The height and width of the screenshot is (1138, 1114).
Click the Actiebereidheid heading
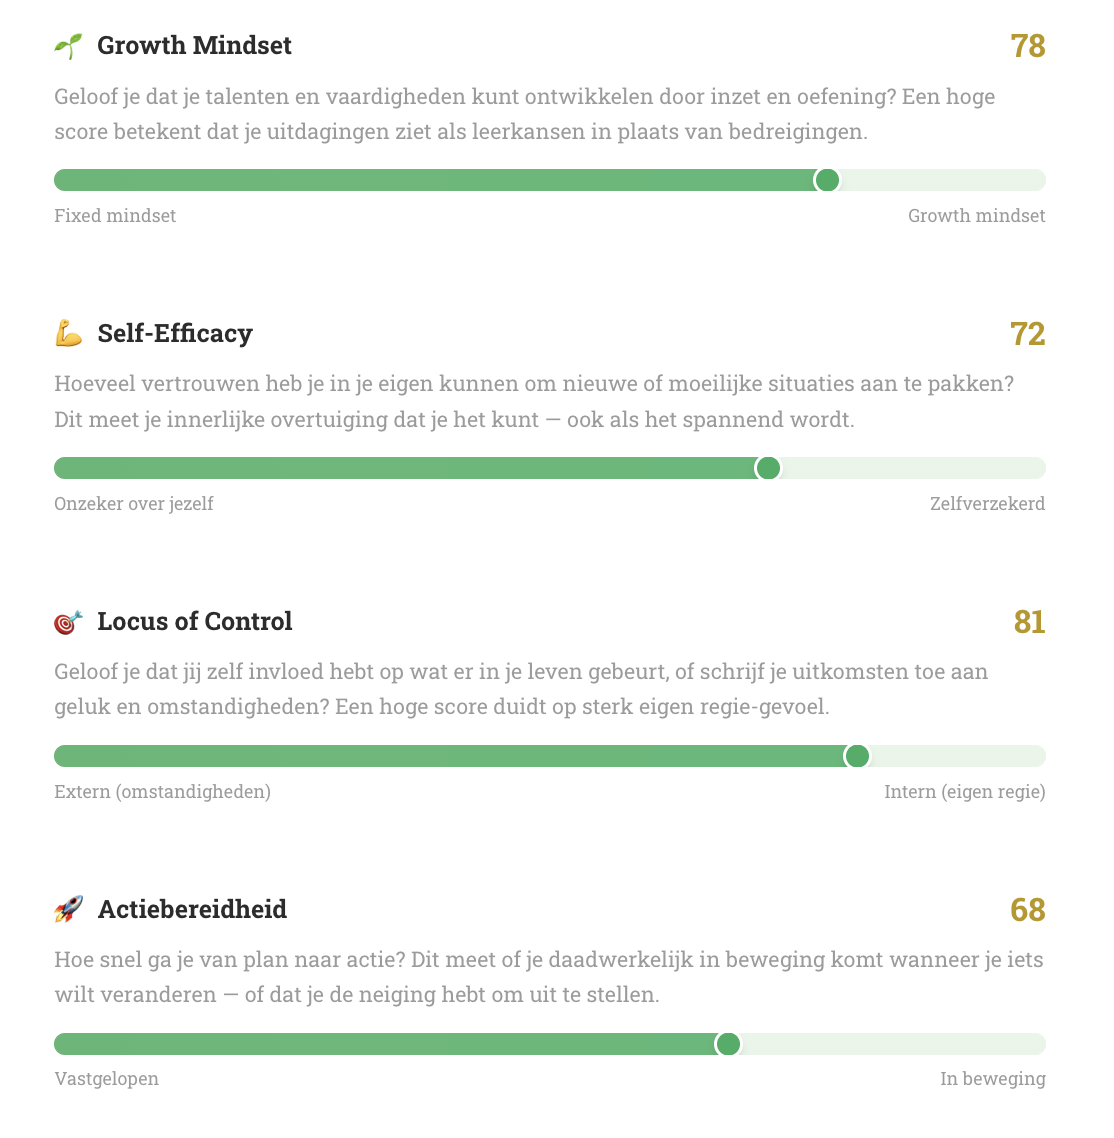[192, 910]
